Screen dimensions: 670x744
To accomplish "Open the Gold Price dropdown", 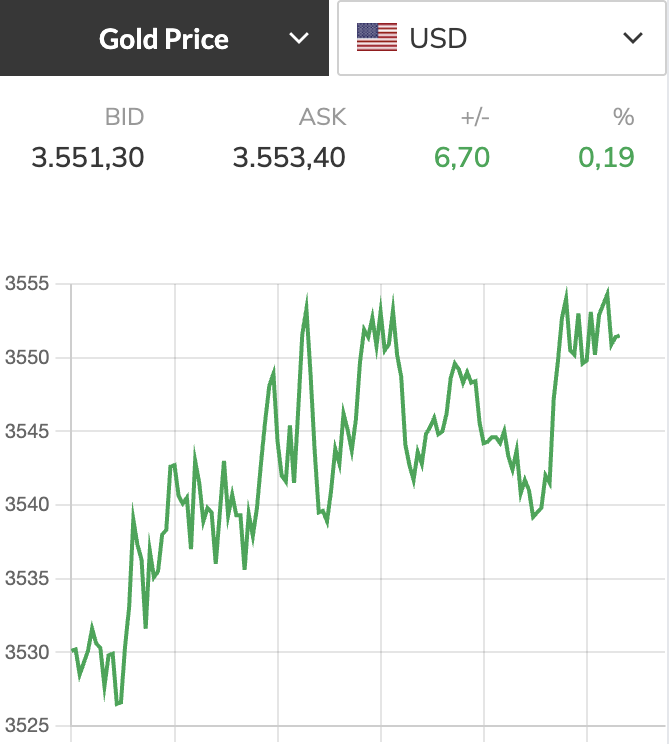I will (x=164, y=38).
